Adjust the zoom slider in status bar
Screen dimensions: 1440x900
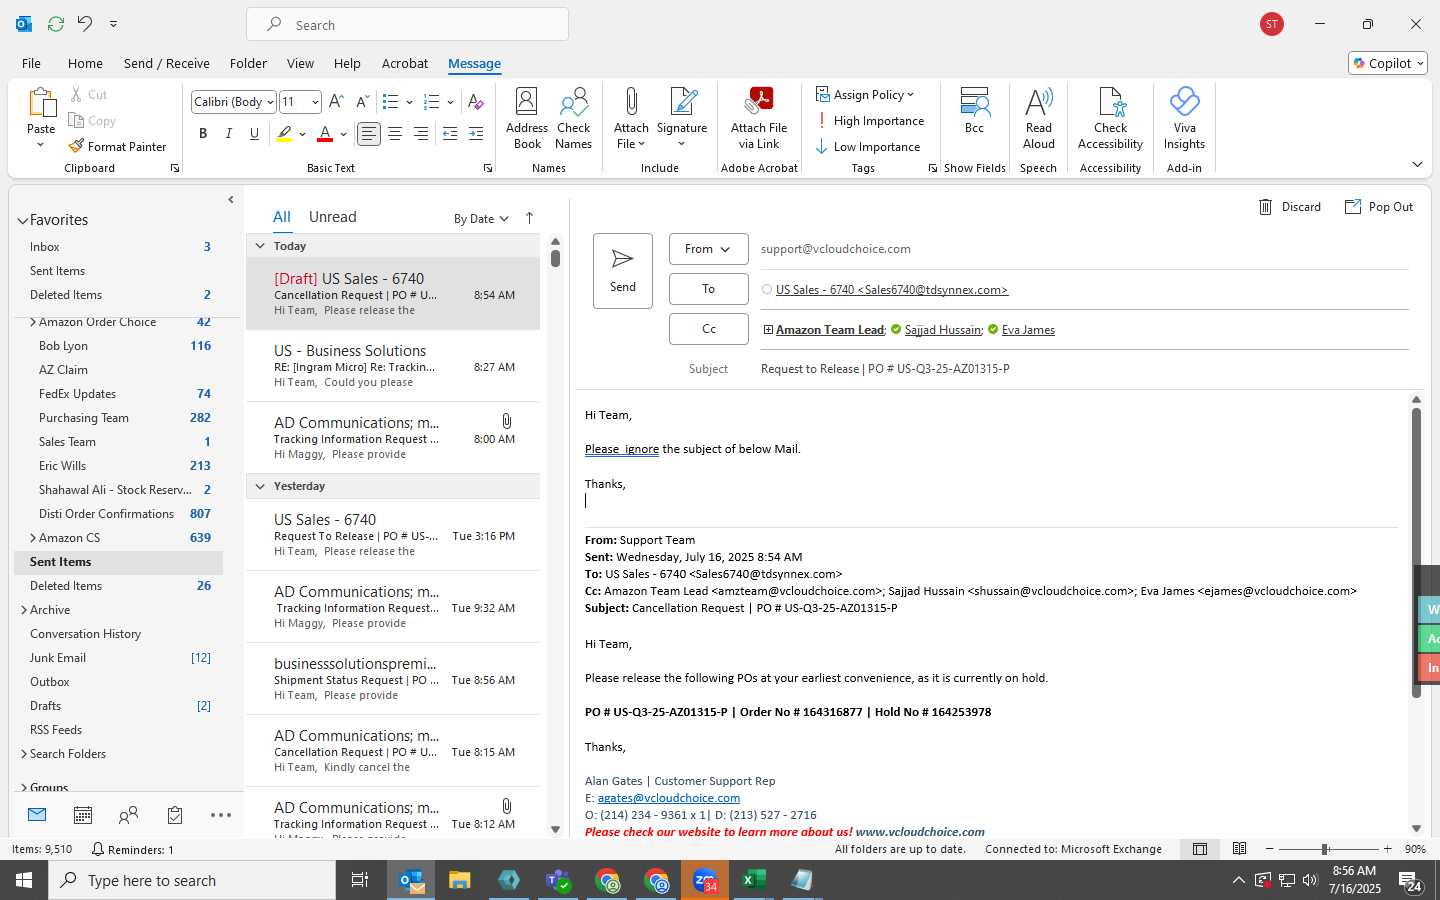pyautogui.click(x=1325, y=849)
